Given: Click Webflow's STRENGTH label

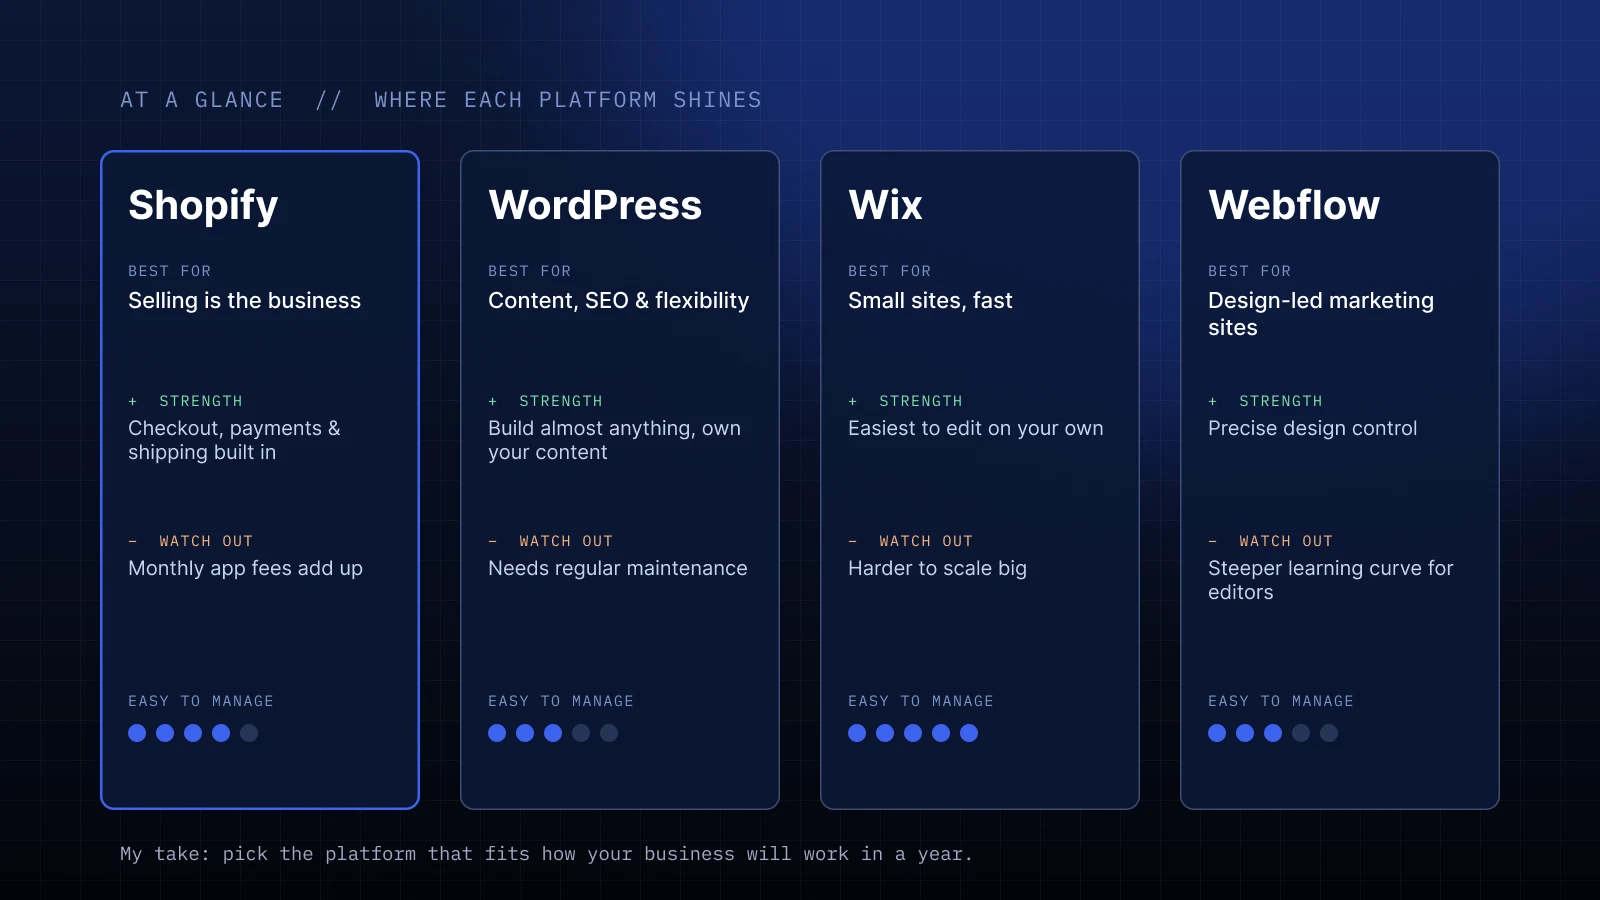Looking at the screenshot, I should (x=1281, y=401).
